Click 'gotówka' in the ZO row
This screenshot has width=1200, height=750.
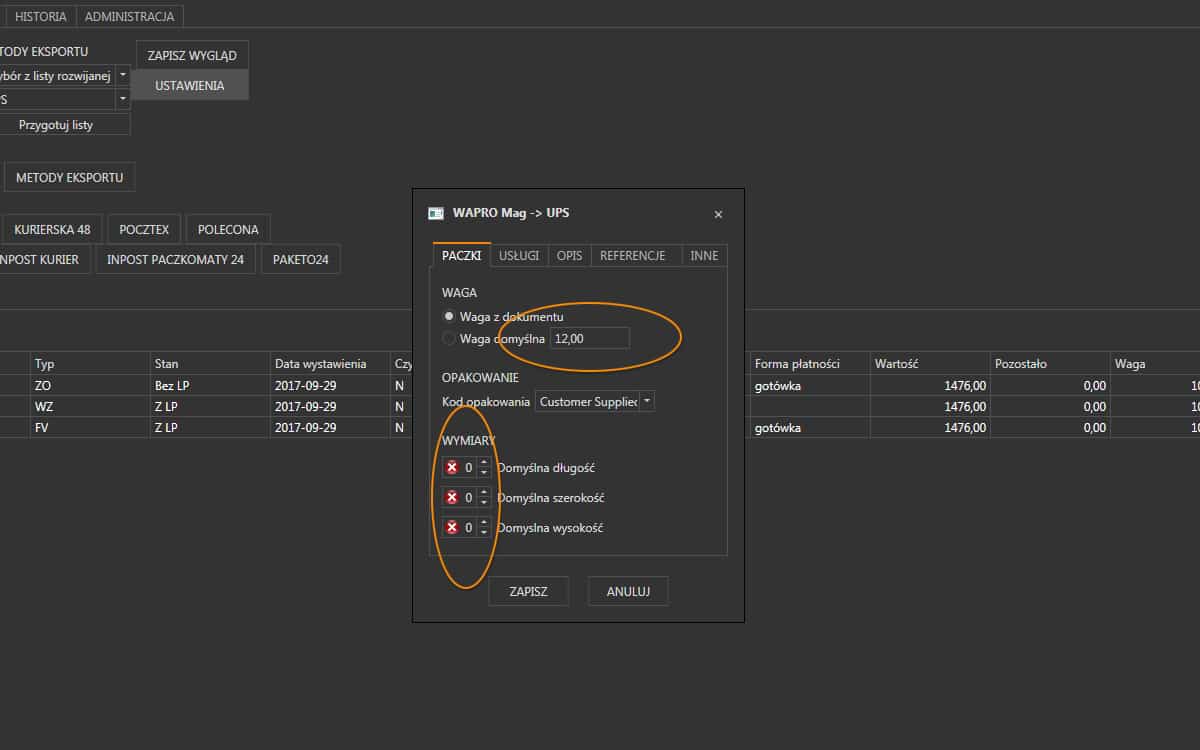810,385
